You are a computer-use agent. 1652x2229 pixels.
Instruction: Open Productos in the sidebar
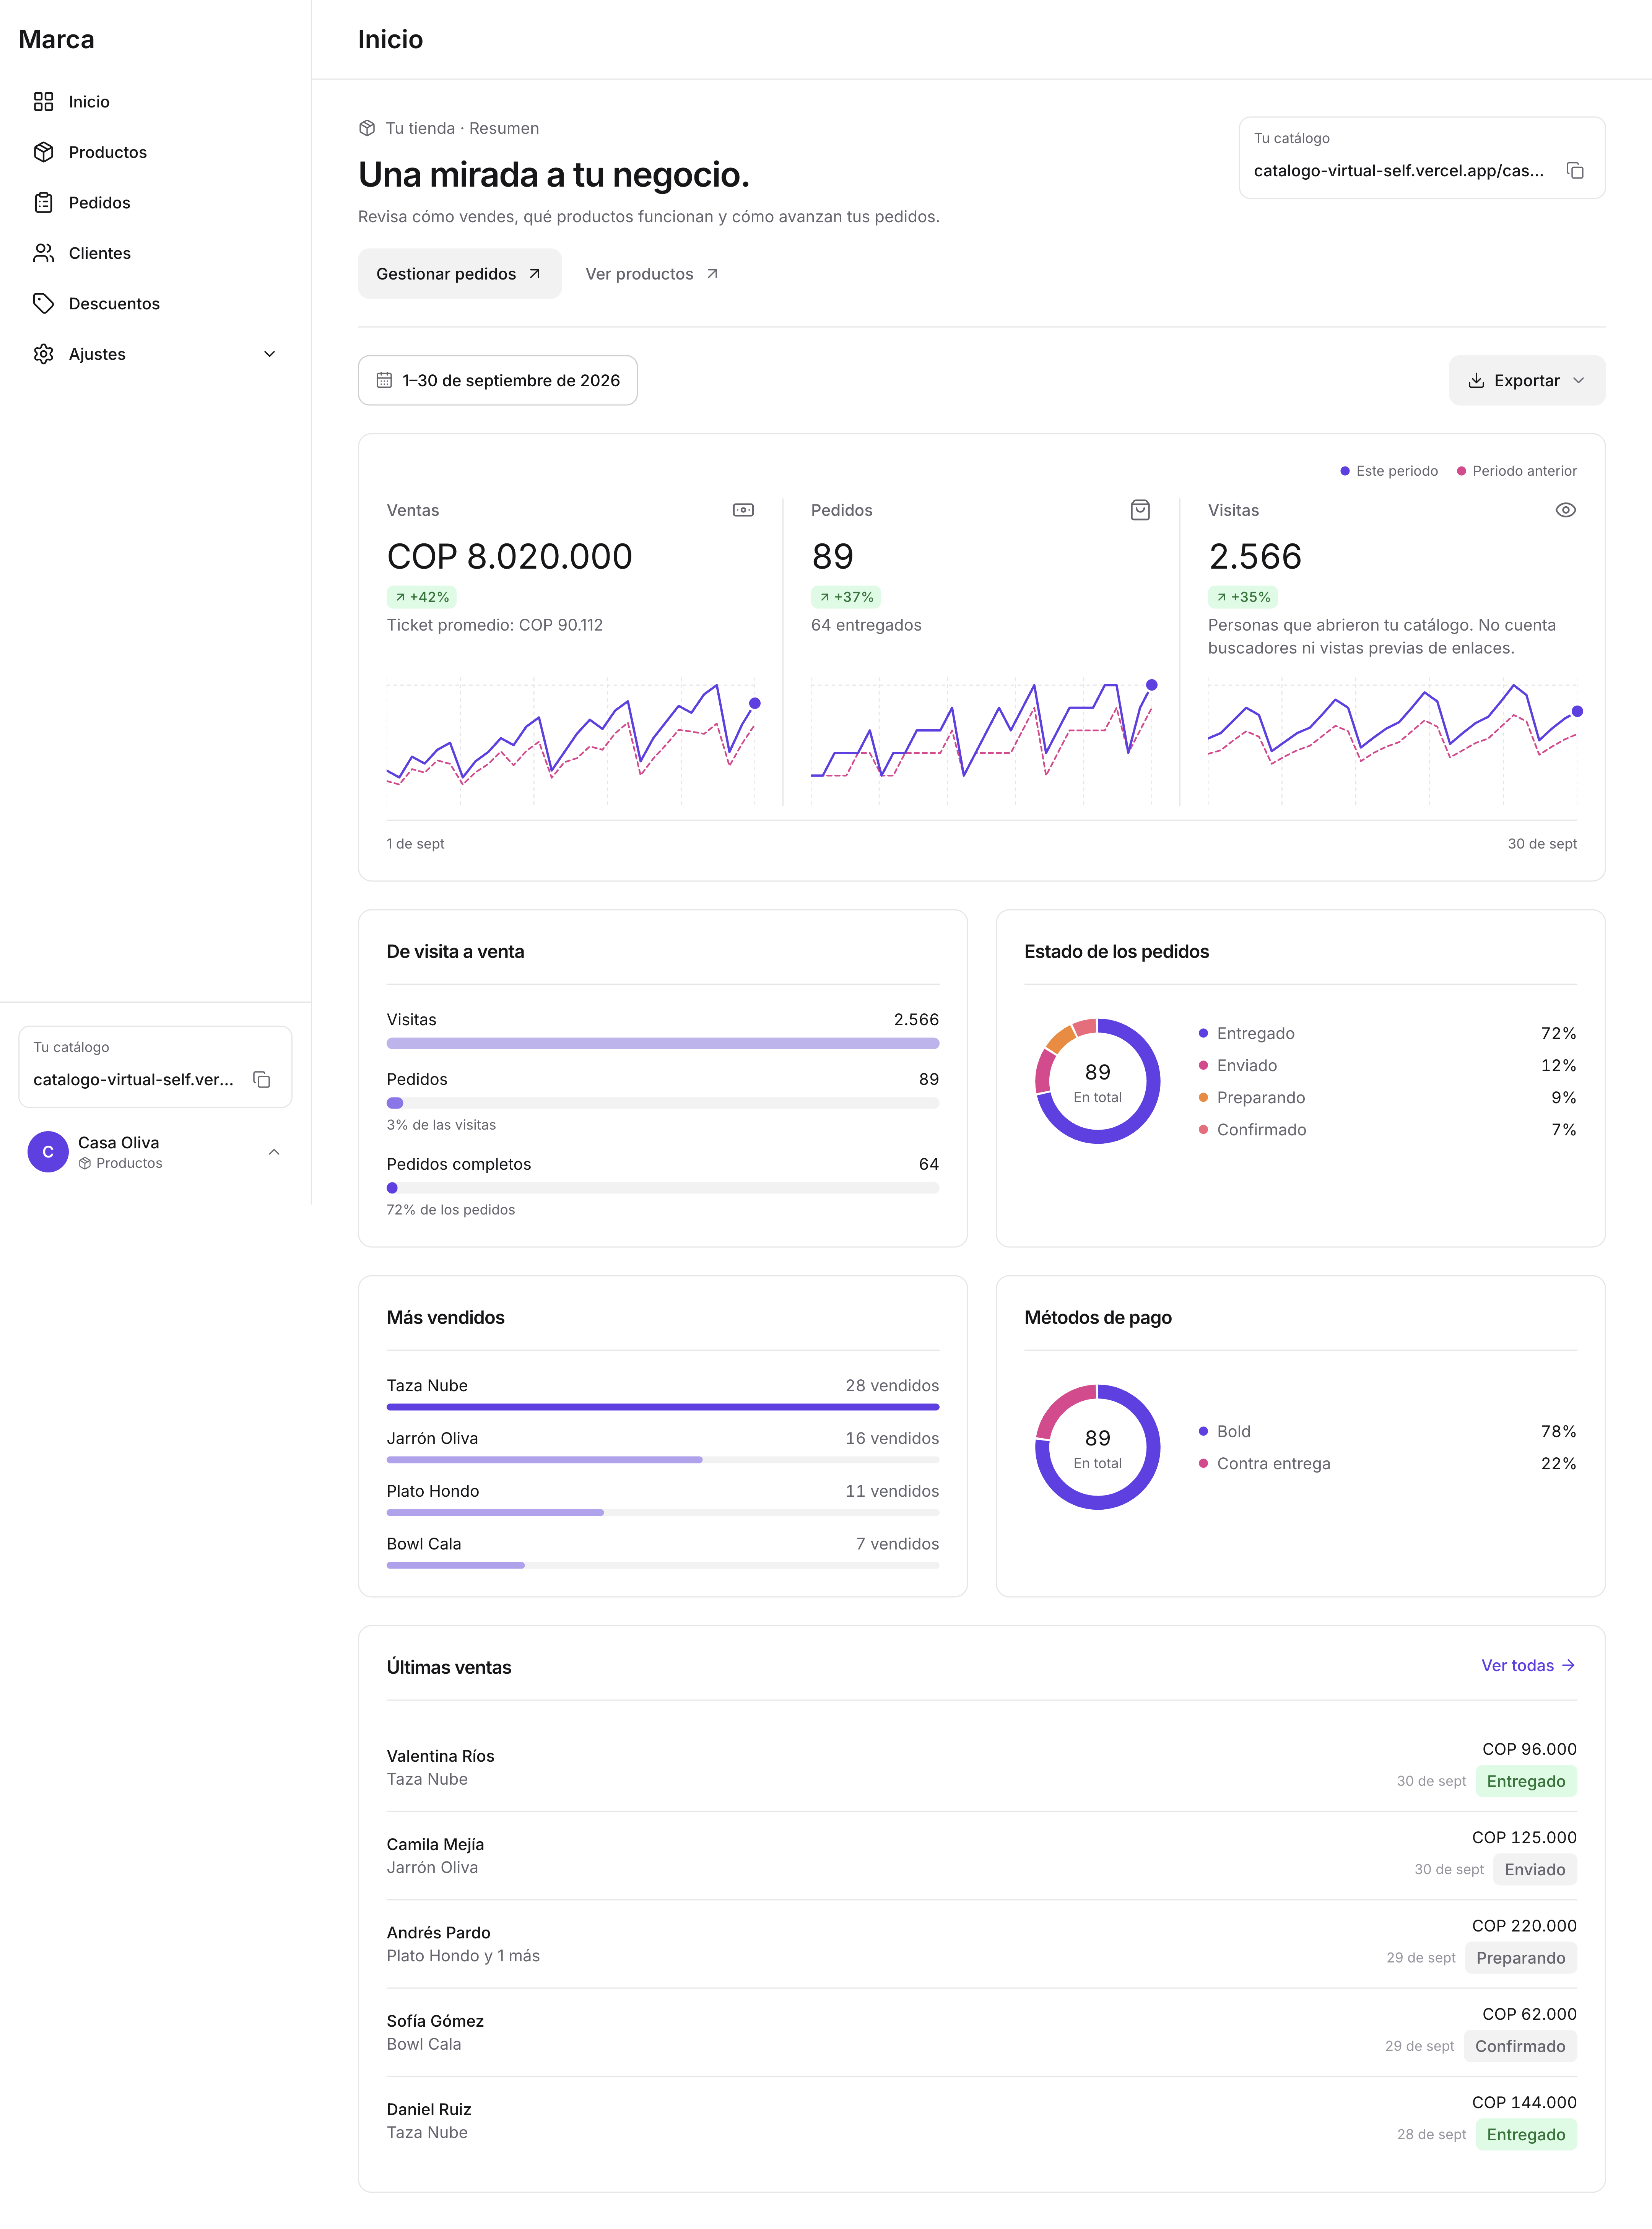pyautogui.click(x=155, y=152)
